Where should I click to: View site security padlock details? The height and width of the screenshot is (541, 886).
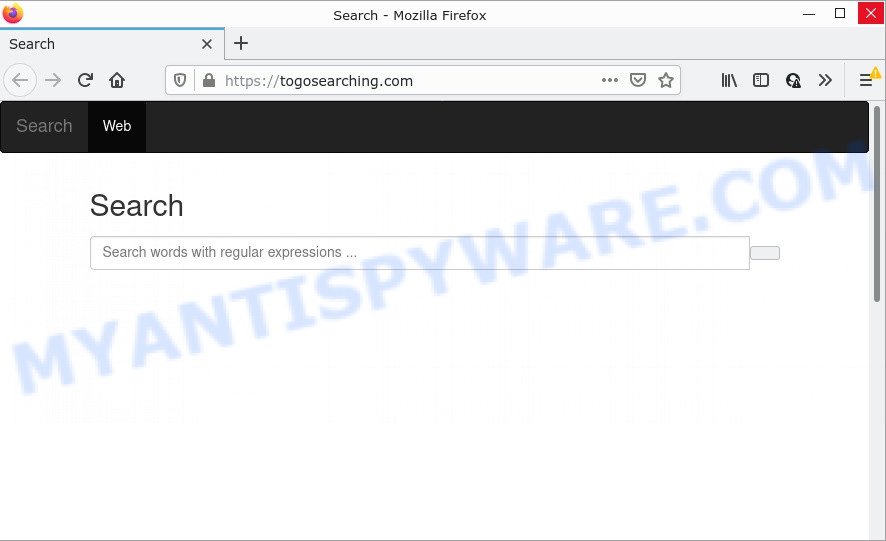click(x=209, y=80)
